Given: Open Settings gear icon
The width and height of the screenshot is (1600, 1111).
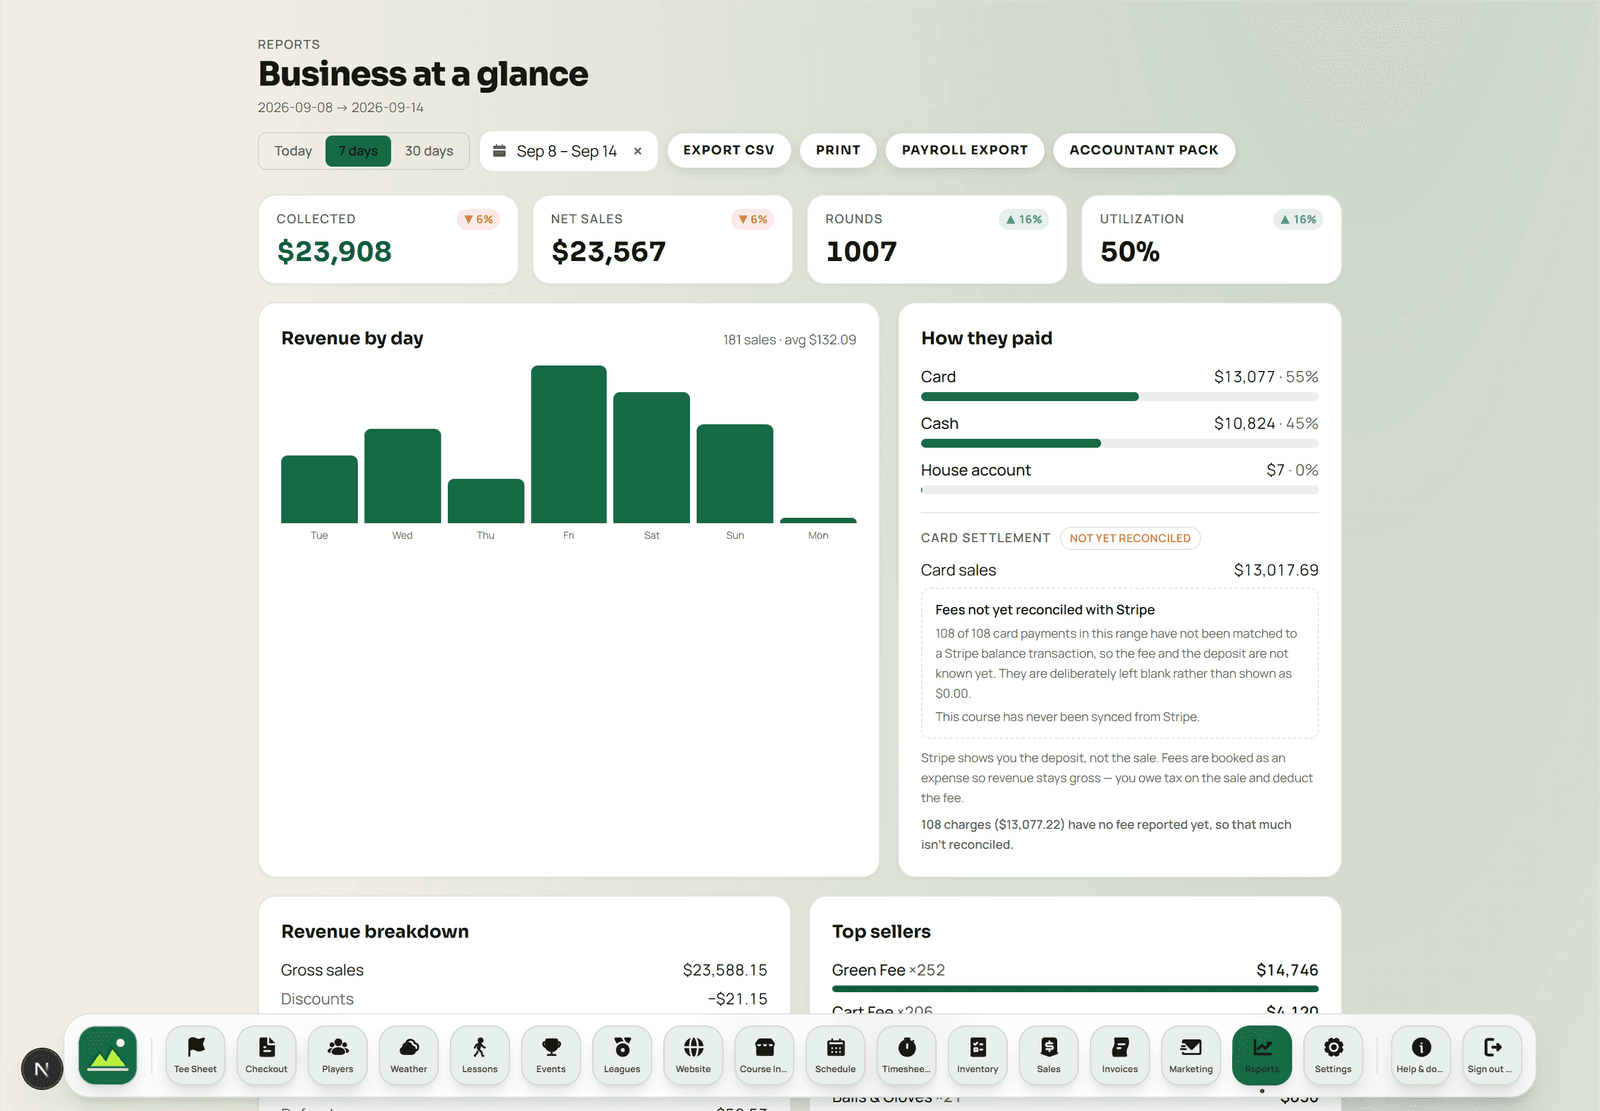Looking at the screenshot, I should click(x=1333, y=1055).
